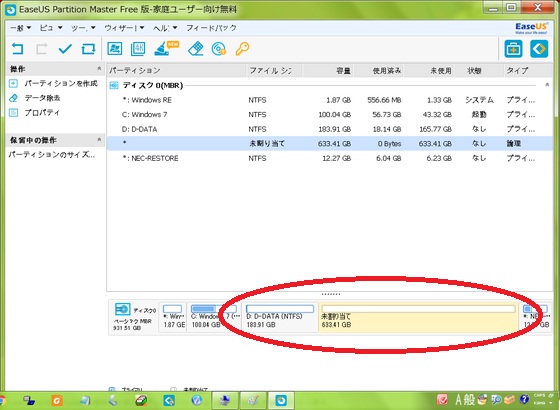The image size is (560, 410).
Task: Click the EaseUS taskbar button
Action: point(281,400)
